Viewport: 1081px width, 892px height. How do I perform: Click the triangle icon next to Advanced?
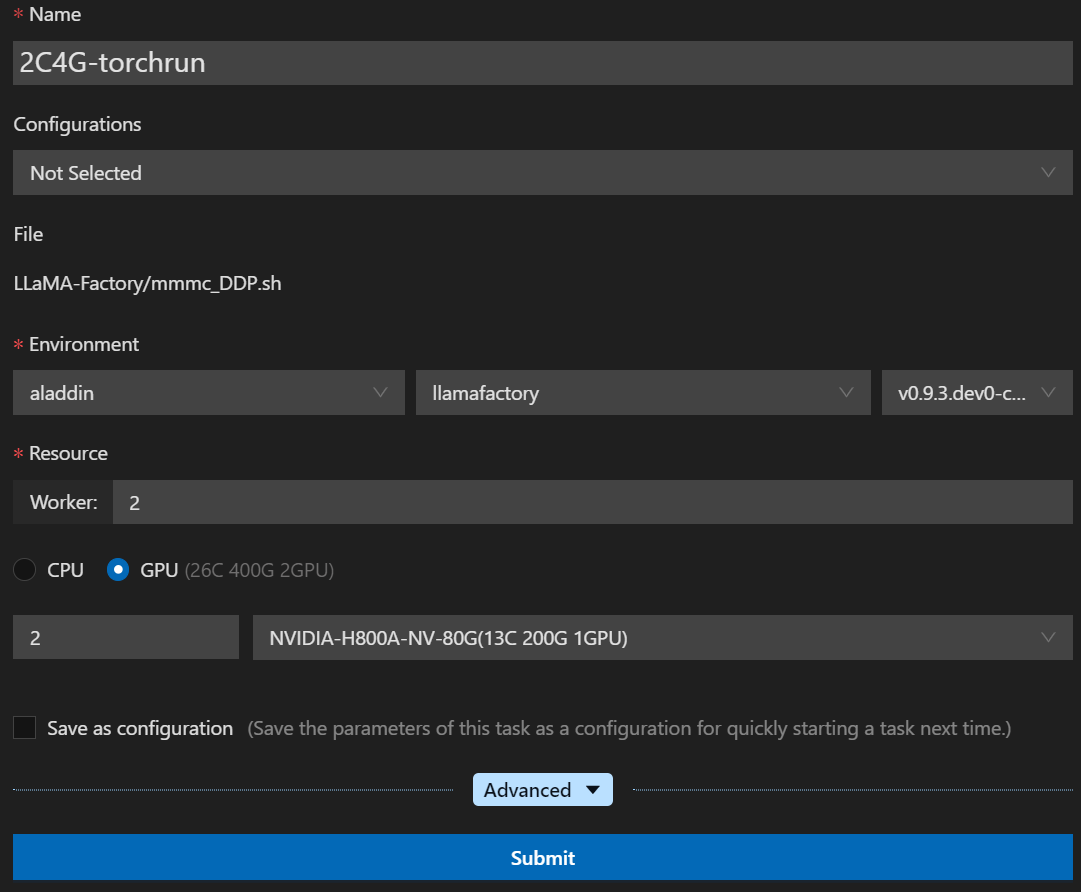(592, 790)
